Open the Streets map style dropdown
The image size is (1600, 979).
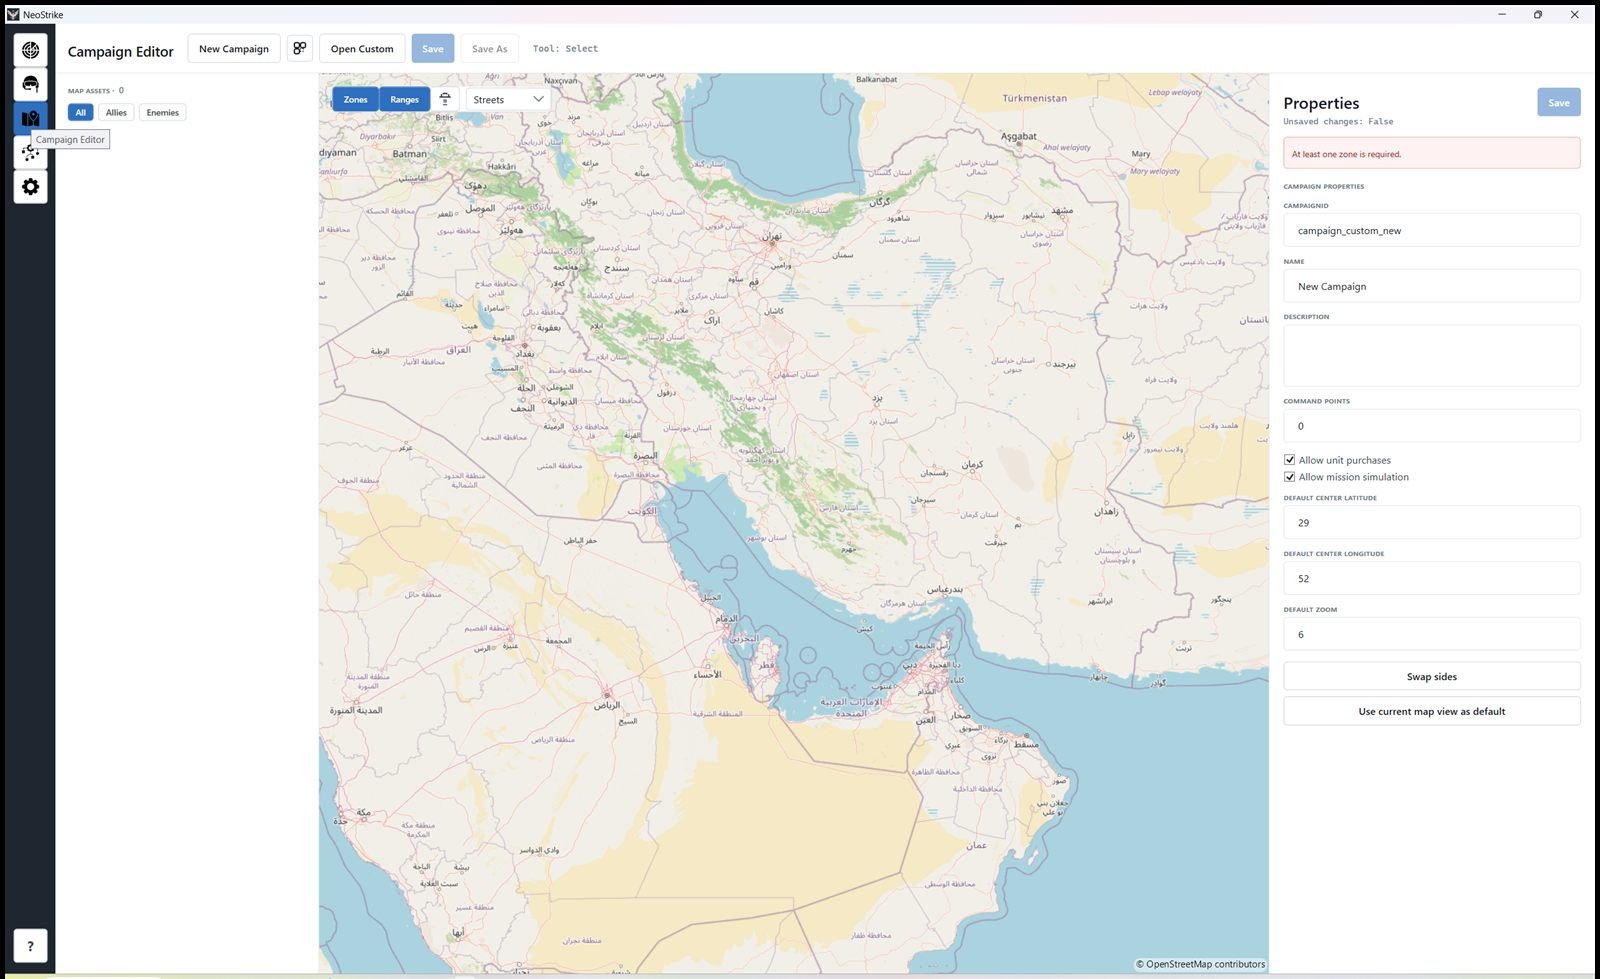(x=508, y=99)
